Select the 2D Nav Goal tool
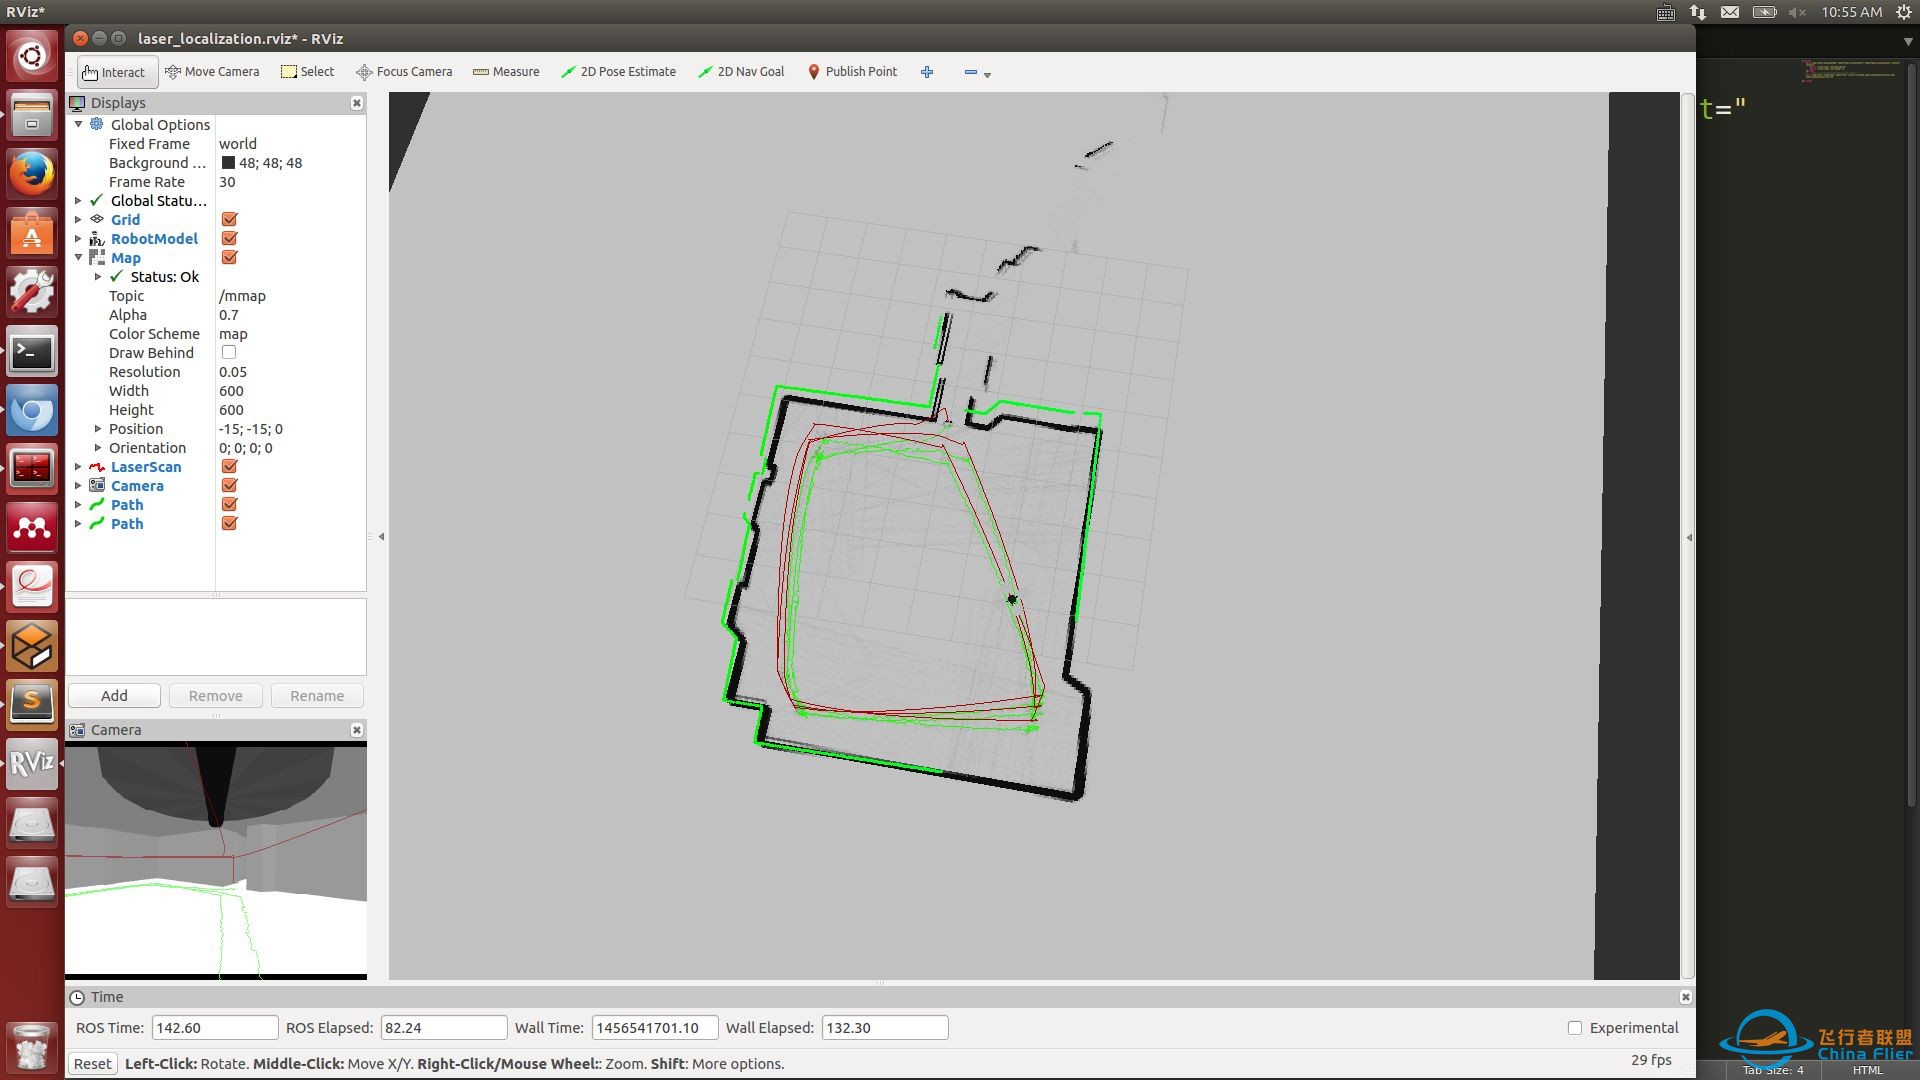The width and height of the screenshot is (1920, 1080). pos(742,71)
